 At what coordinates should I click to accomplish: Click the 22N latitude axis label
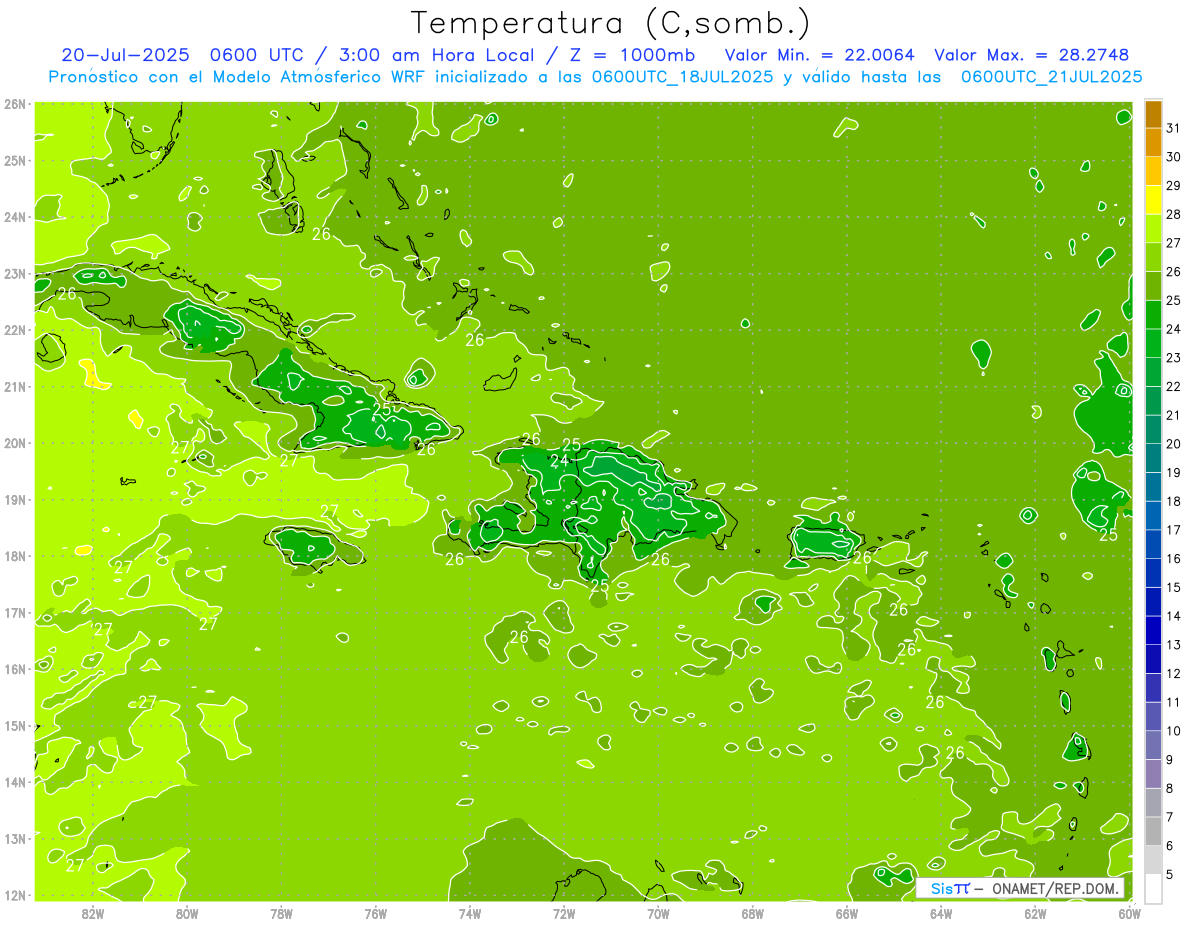(14, 330)
